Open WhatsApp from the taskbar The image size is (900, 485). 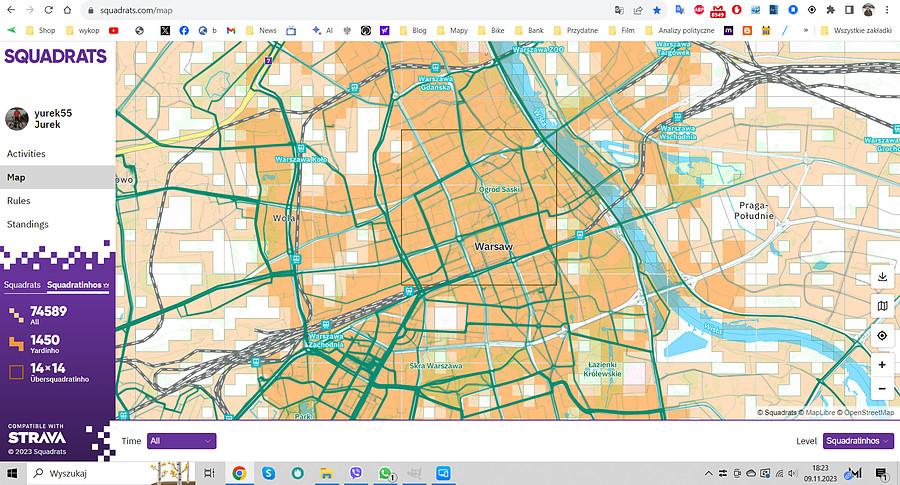pos(385,474)
